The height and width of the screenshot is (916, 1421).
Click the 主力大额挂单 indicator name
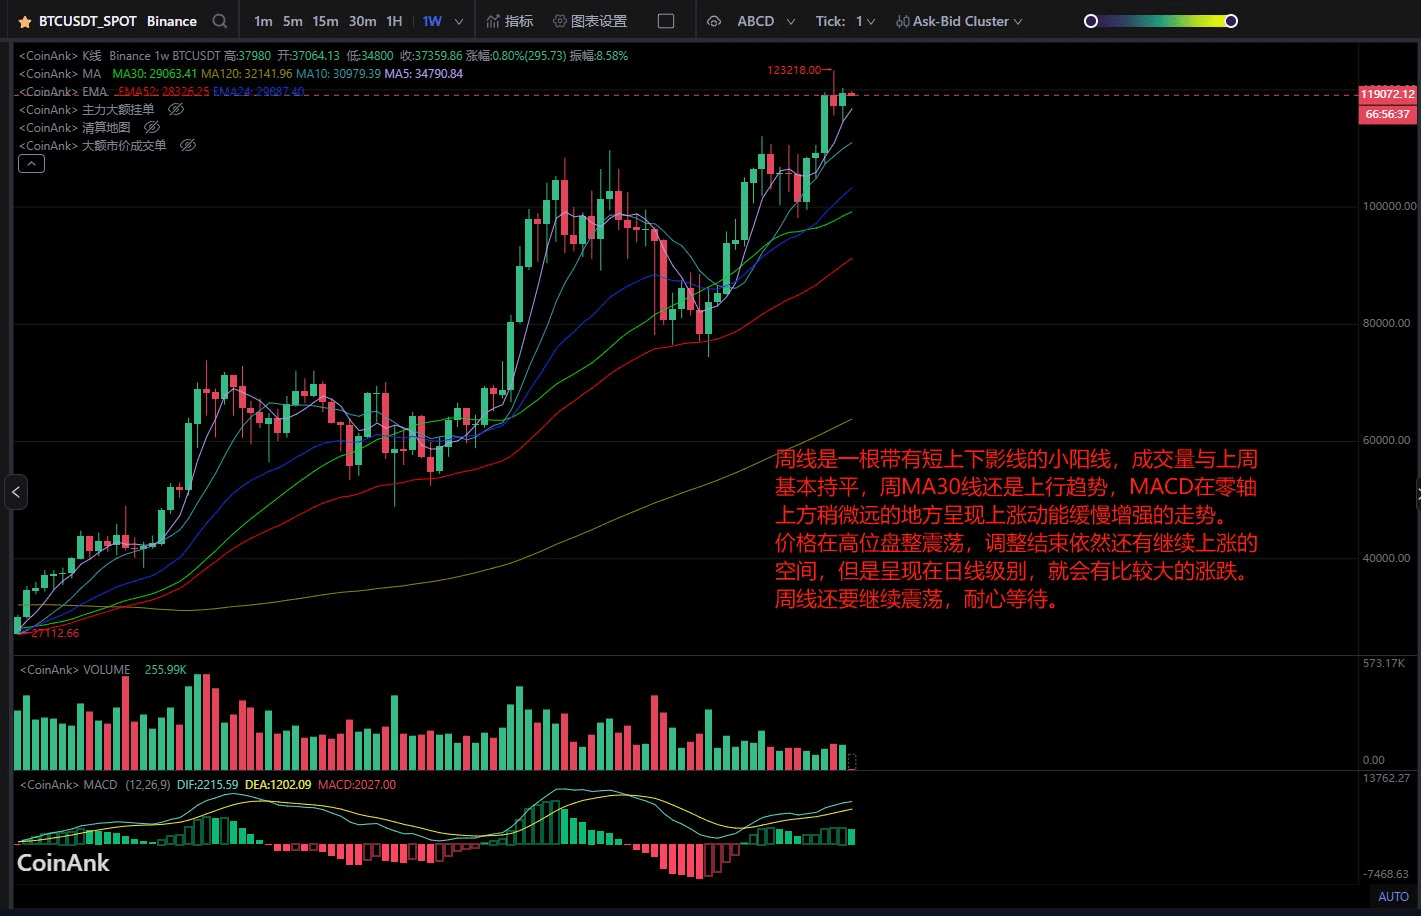click(118, 109)
